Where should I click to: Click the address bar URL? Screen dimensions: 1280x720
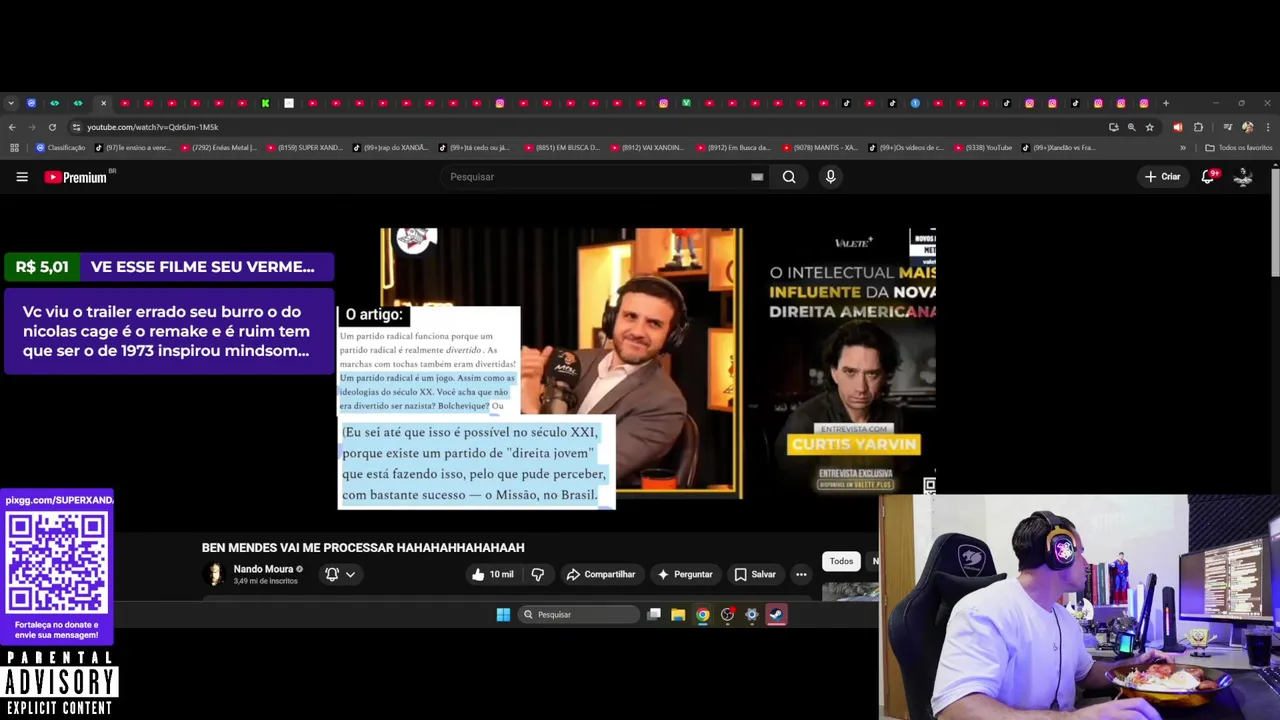click(x=152, y=127)
